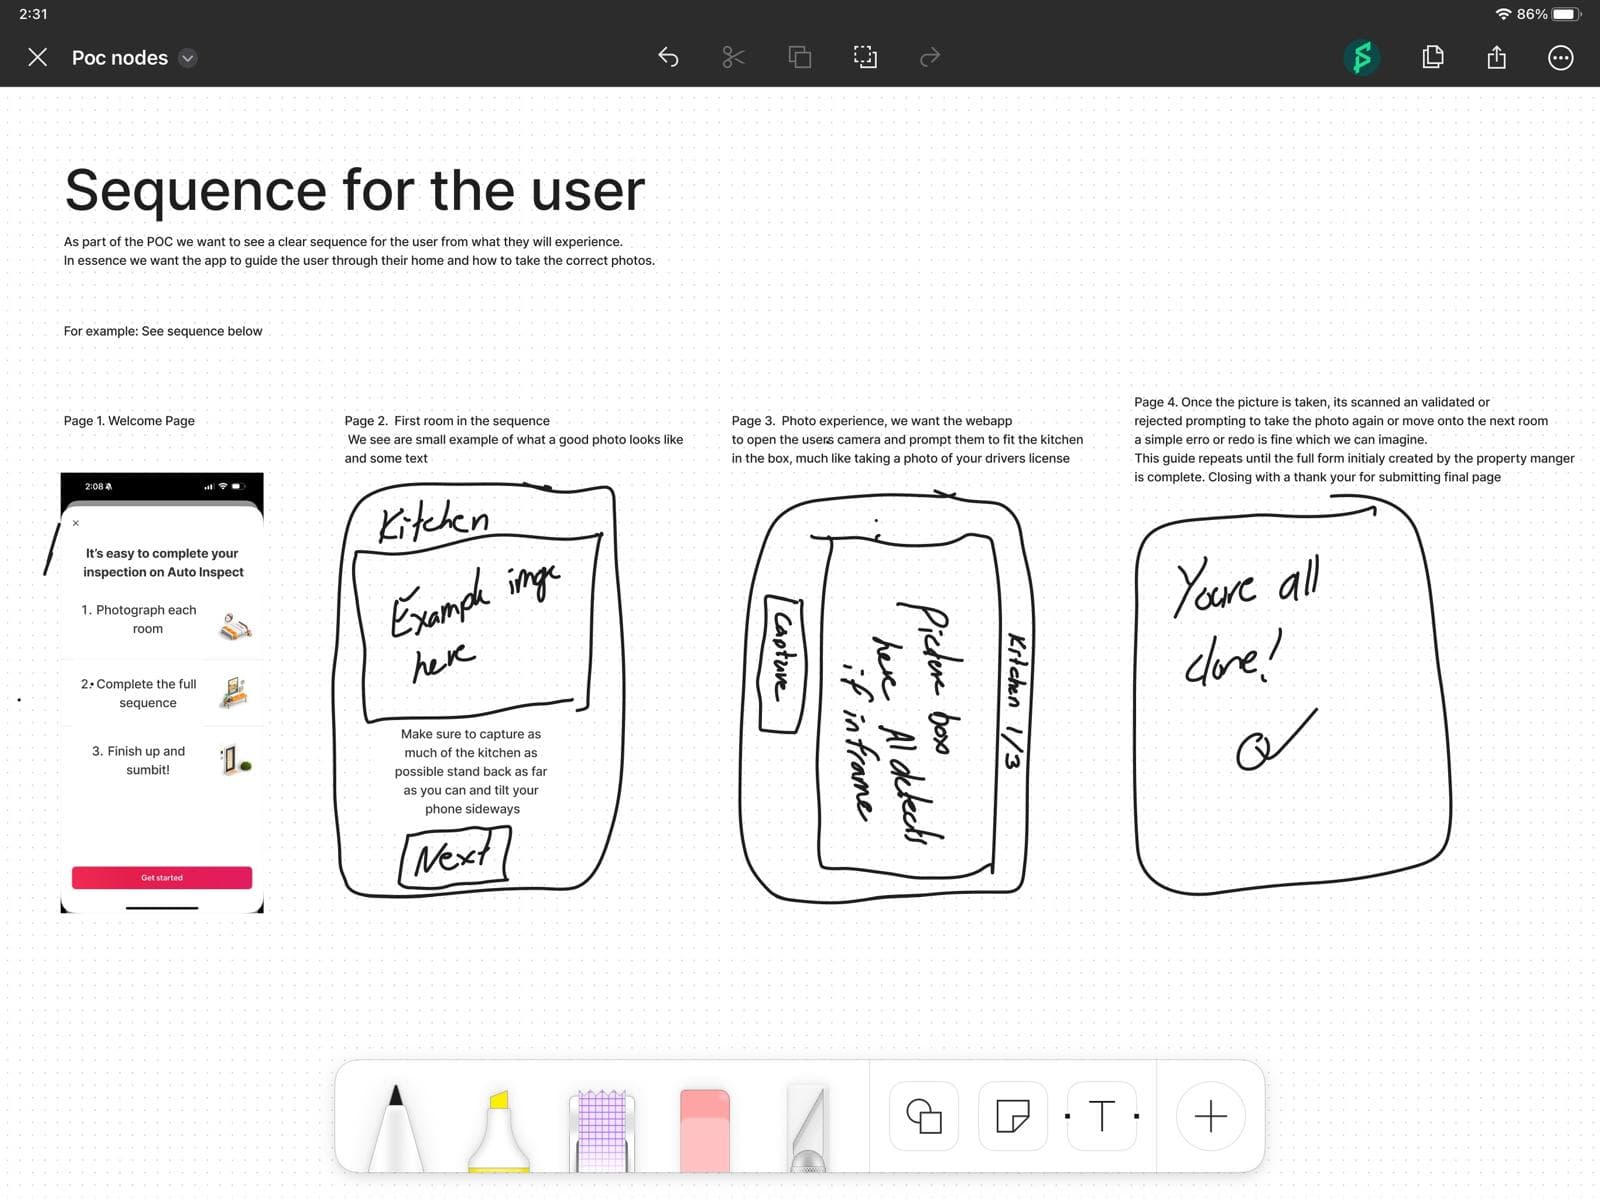Image resolution: width=1600 pixels, height=1199 pixels.
Task: Select the 'Make sure to capture' instruction text
Action: (x=471, y=771)
